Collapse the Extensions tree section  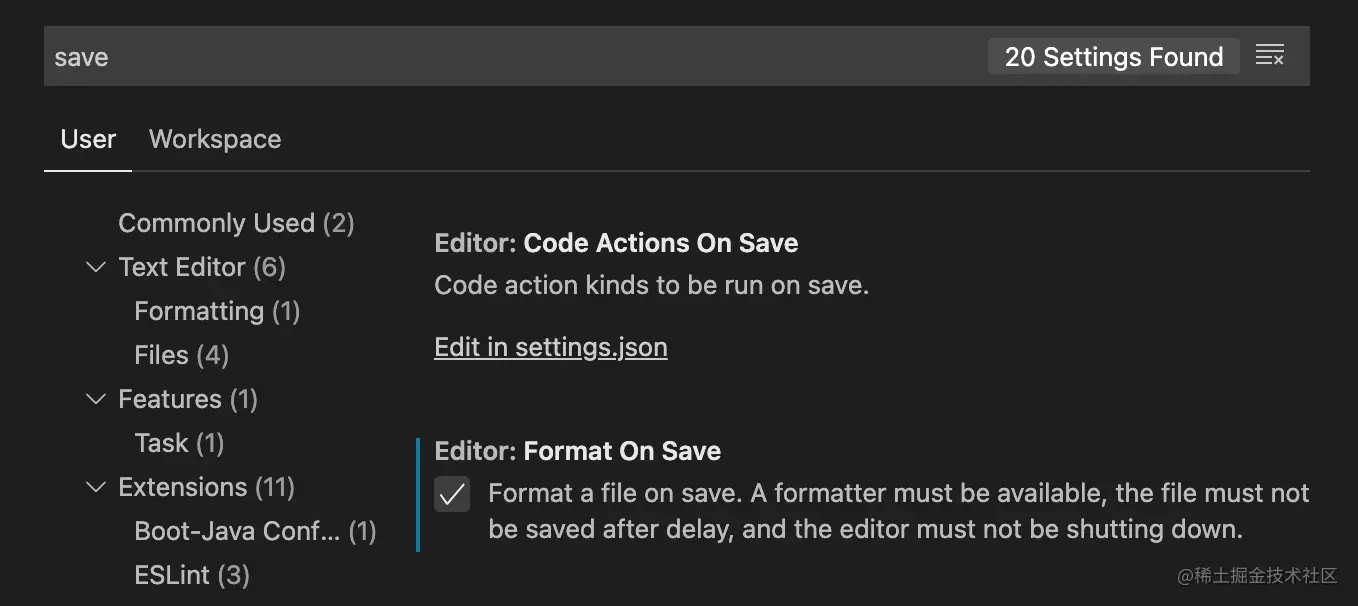click(x=96, y=487)
